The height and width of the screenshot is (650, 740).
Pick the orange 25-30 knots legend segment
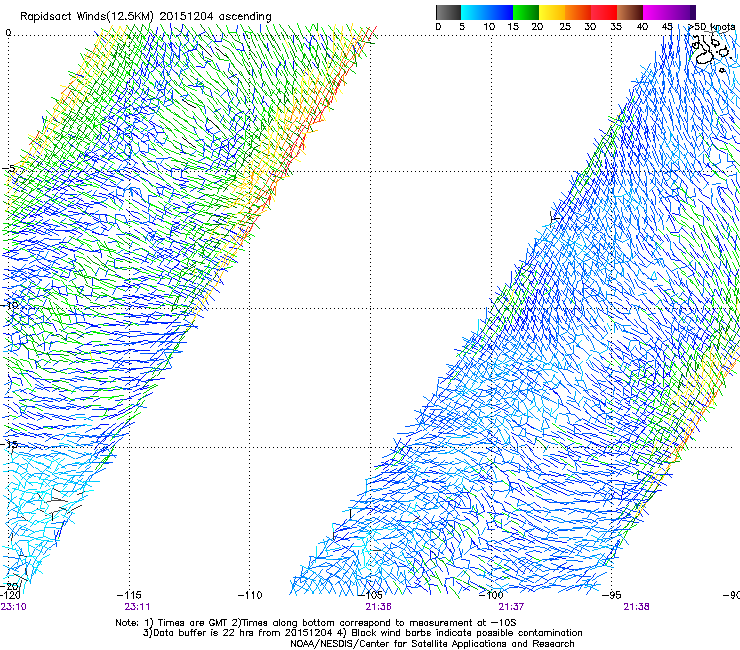pyautogui.click(x=578, y=12)
